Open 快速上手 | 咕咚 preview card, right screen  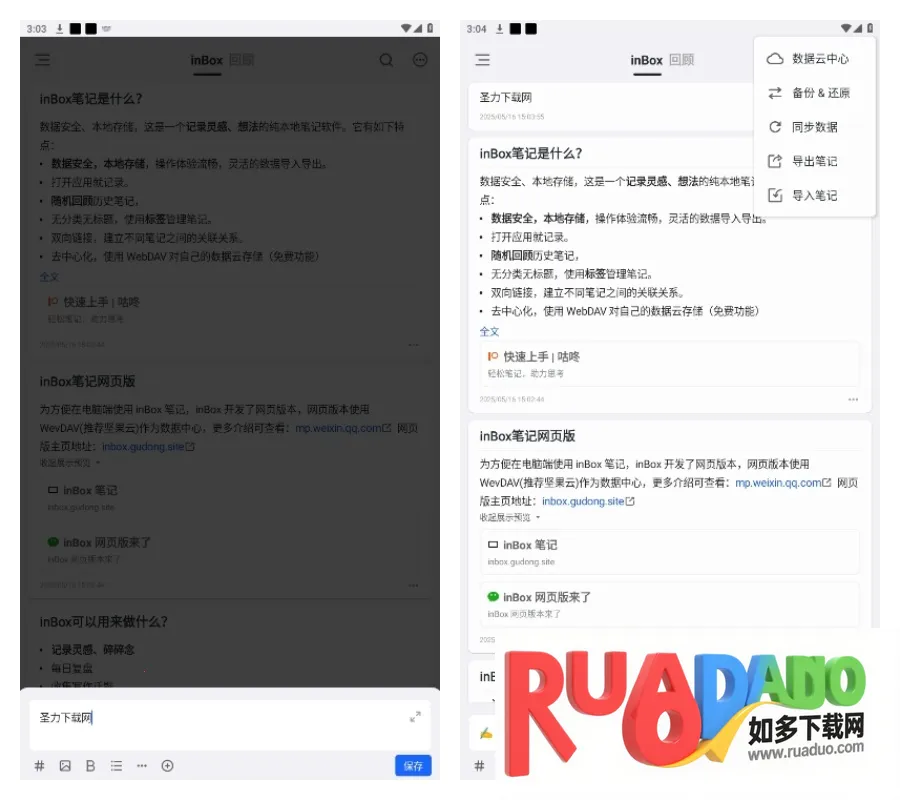[670, 364]
